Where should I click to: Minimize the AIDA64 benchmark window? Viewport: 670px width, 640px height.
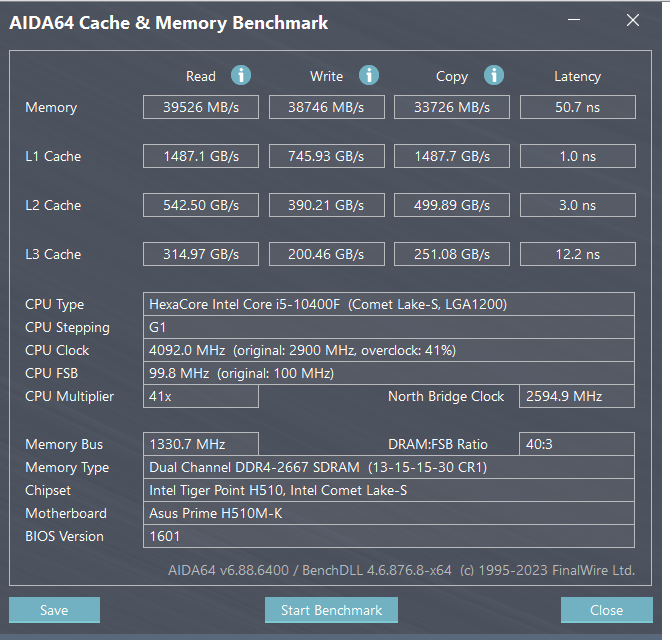574,20
